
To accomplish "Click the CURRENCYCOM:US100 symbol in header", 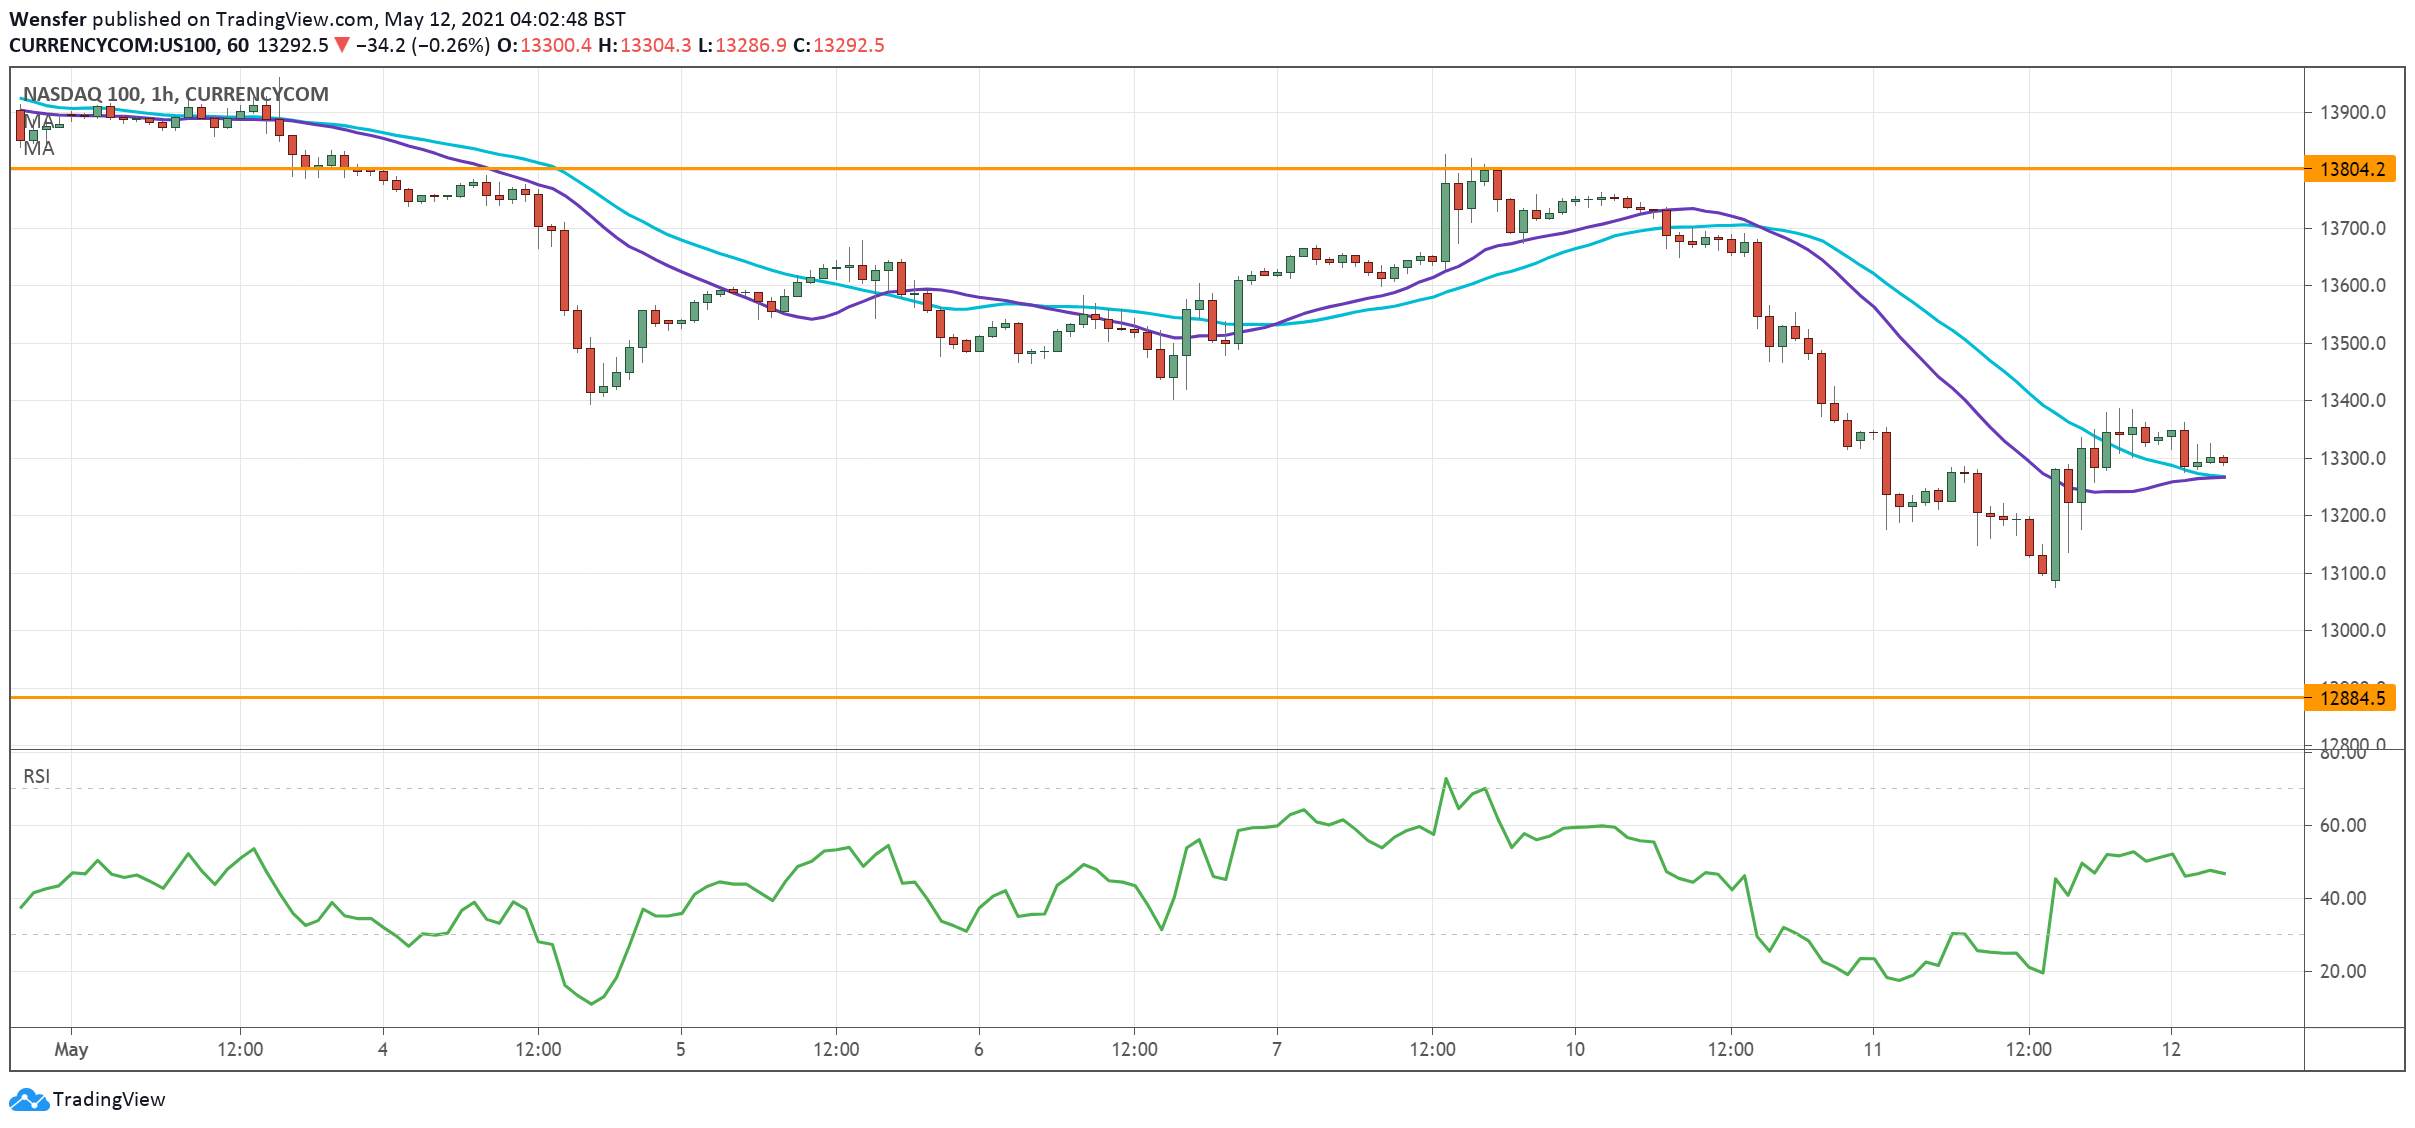I will click(x=114, y=45).
